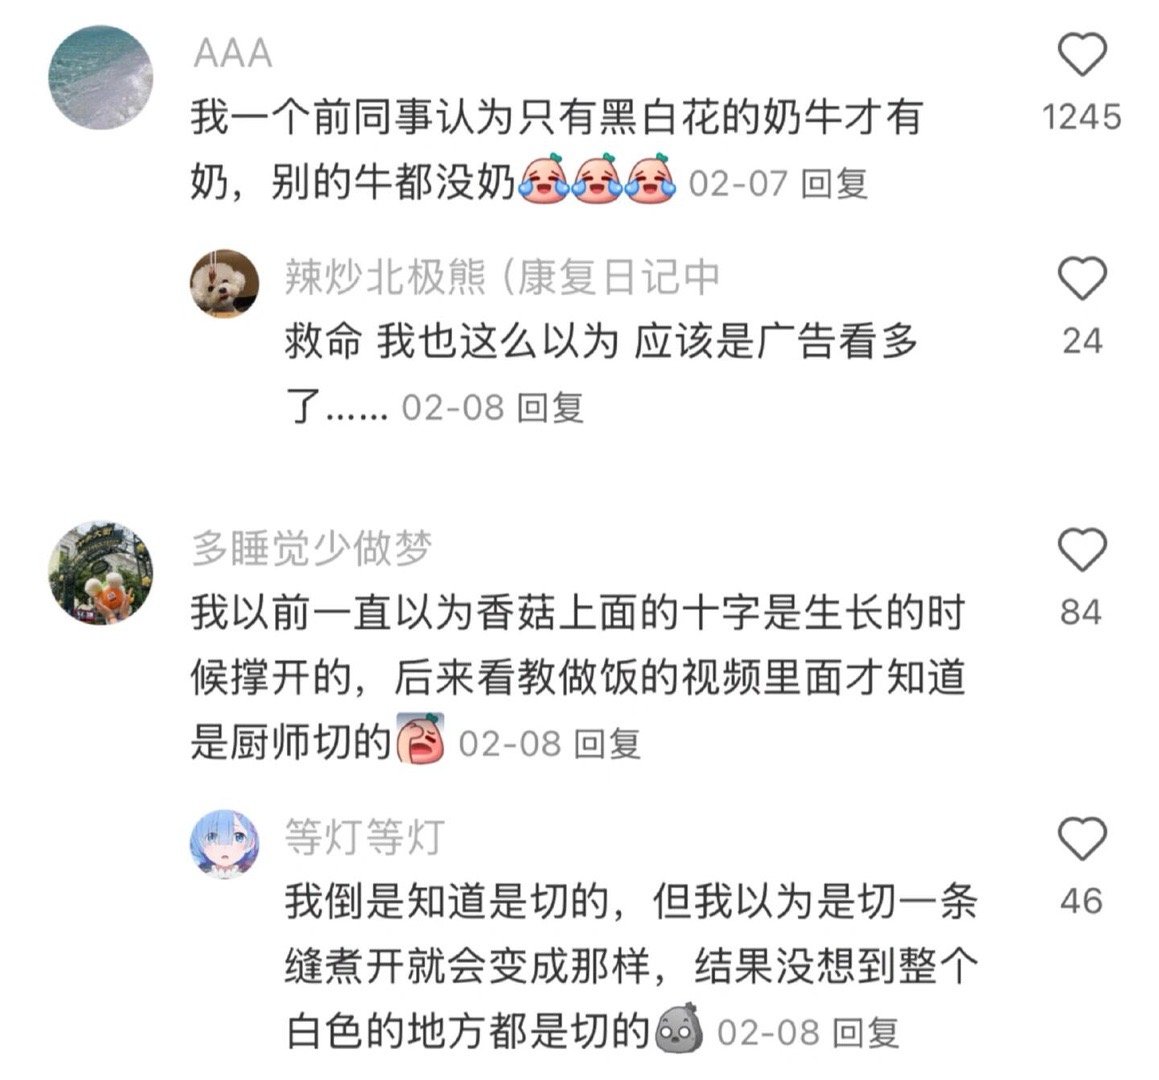The width and height of the screenshot is (1159, 1080).
Task: Open the username 辣炒北极熊
Action: (385, 277)
